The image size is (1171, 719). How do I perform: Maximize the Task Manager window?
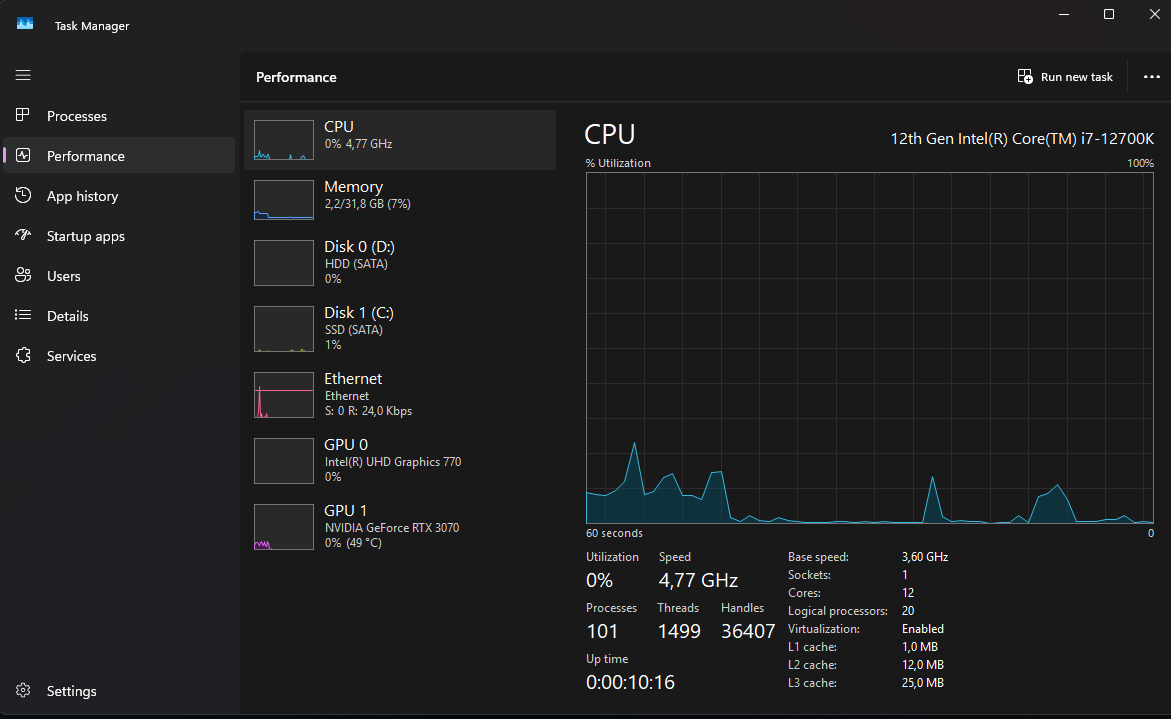(x=1109, y=14)
